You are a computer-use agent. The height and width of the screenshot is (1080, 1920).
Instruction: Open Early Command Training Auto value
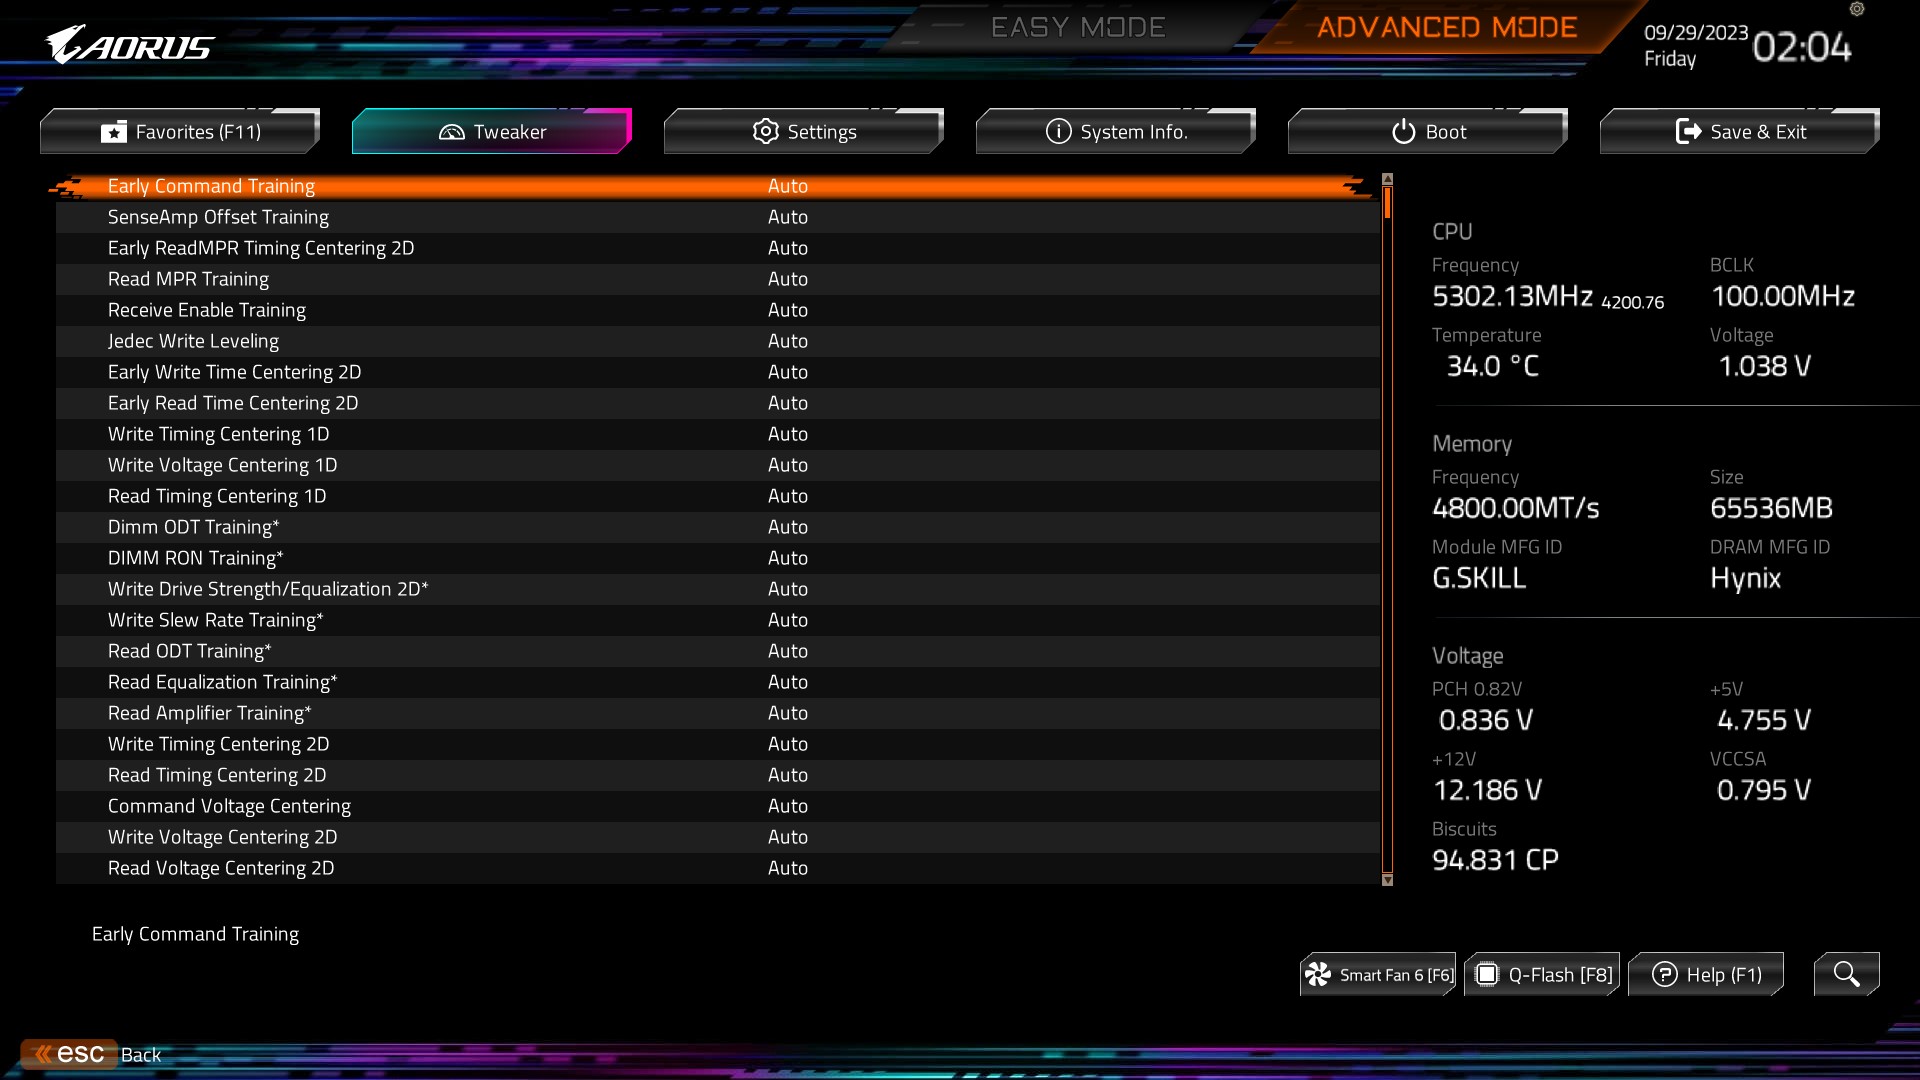pyautogui.click(x=788, y=186)
